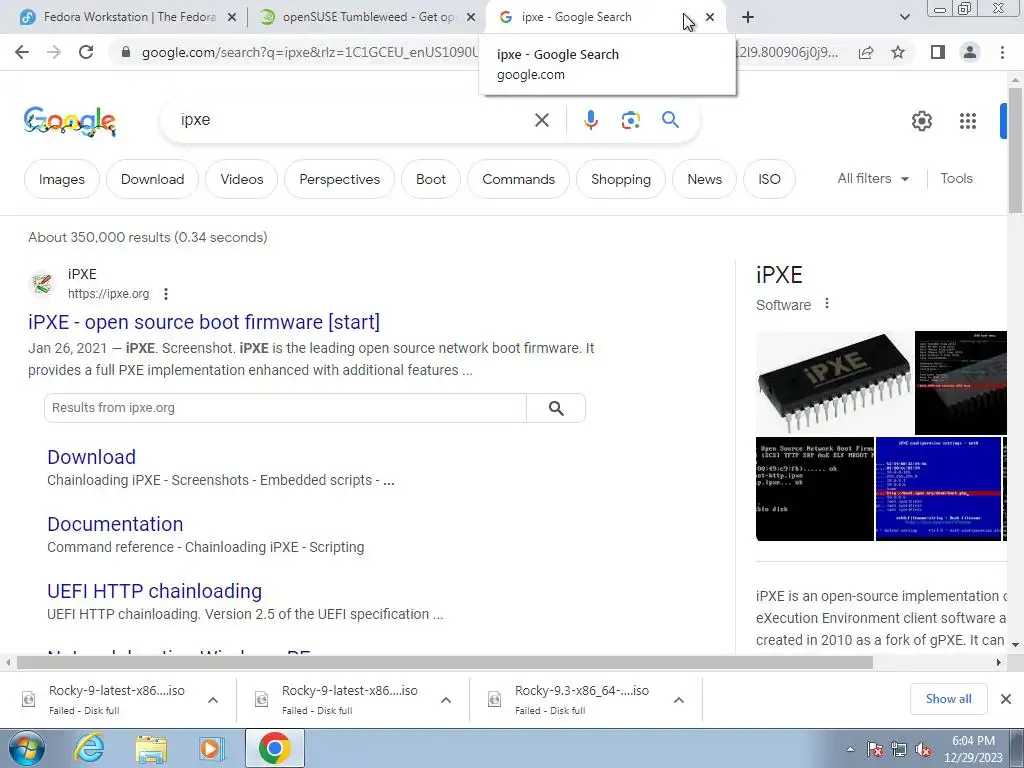The height and width of the screenshot is (768, 1024).
Task: Open Windows Explorer from taskbar
Action: coord(151,748)
